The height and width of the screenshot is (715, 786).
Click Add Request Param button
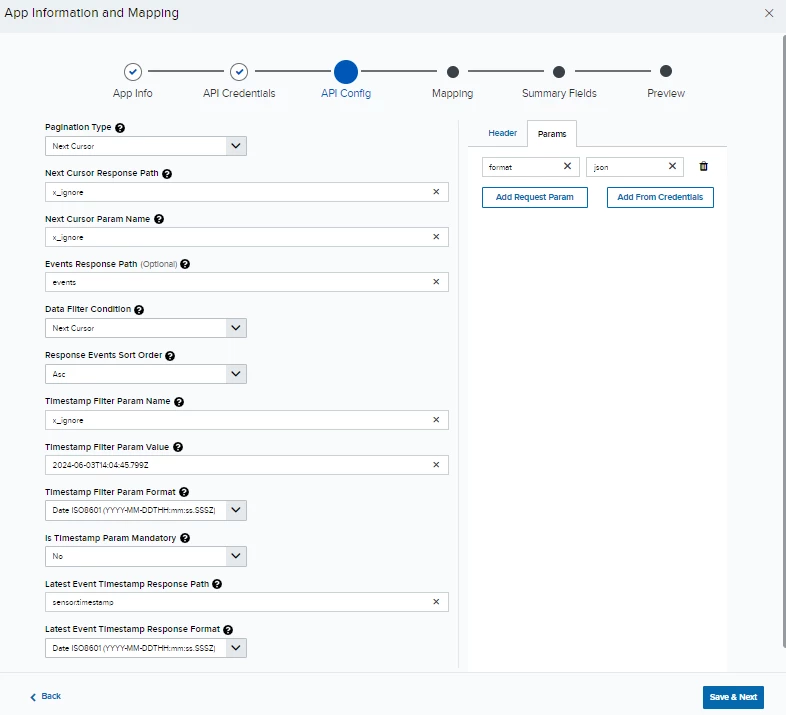pyautogui.click(x=534, y=197)
